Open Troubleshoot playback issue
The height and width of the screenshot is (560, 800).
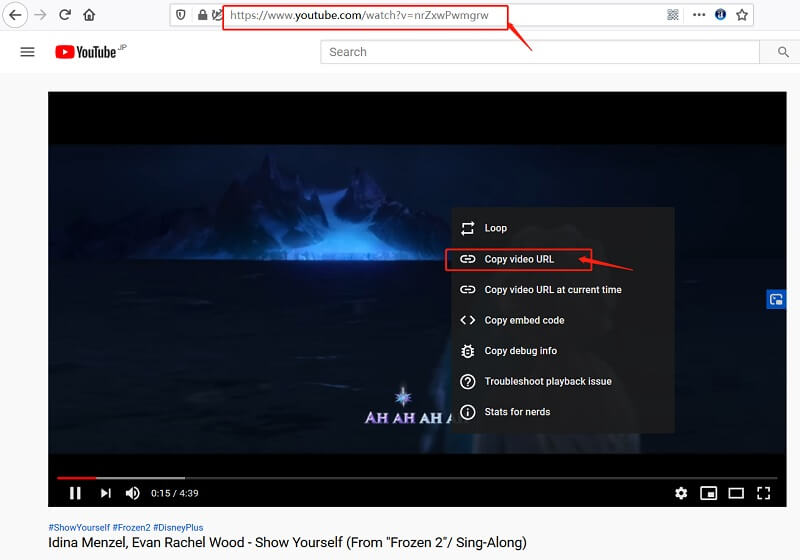coord(563,381)
